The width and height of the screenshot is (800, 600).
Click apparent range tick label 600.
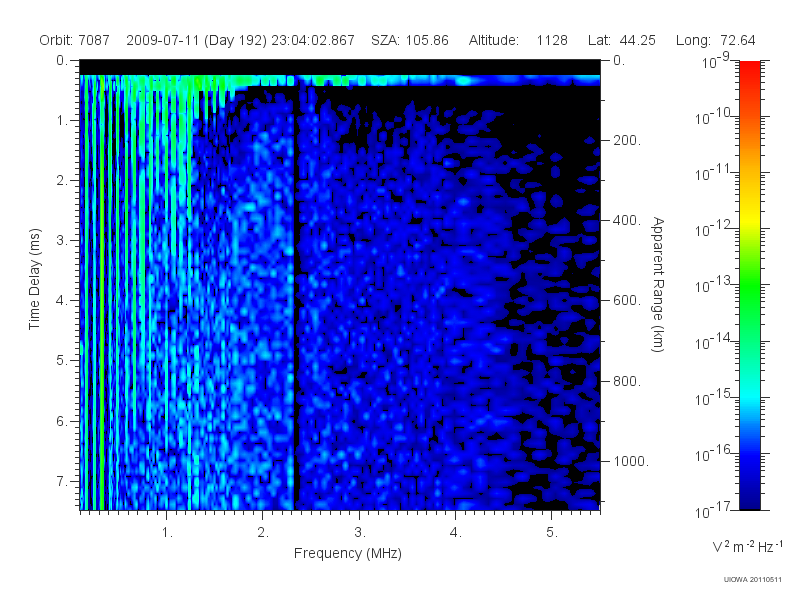click(x=627, y=301)
